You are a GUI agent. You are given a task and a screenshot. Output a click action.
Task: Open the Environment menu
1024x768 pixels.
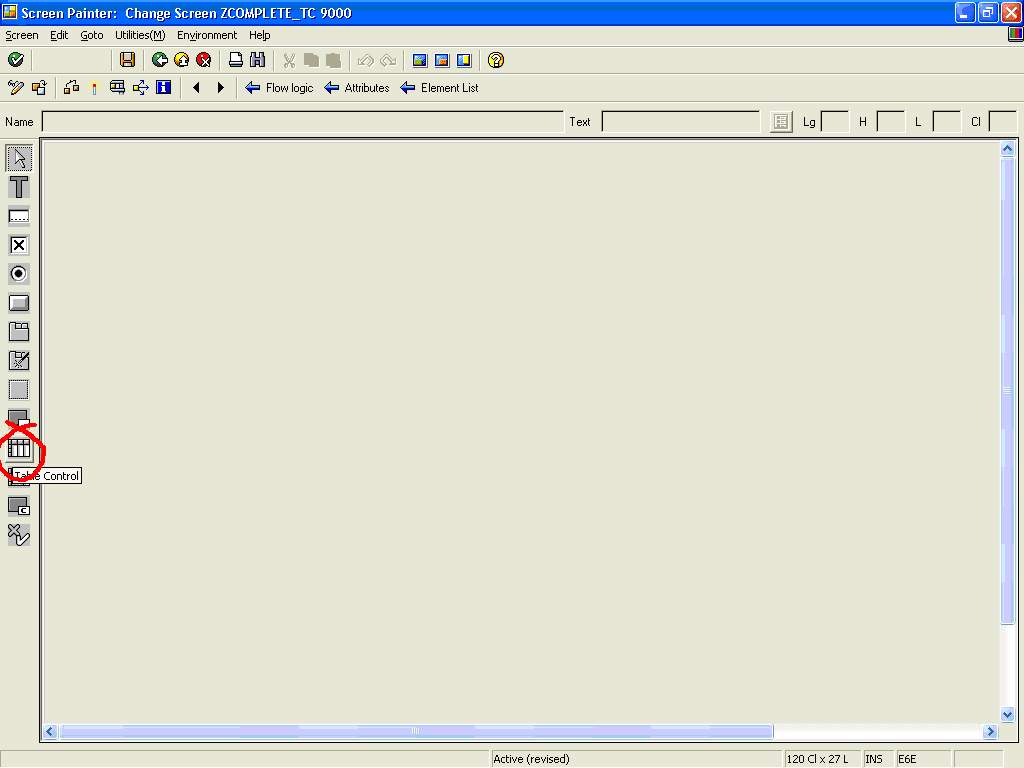point(206,35)
